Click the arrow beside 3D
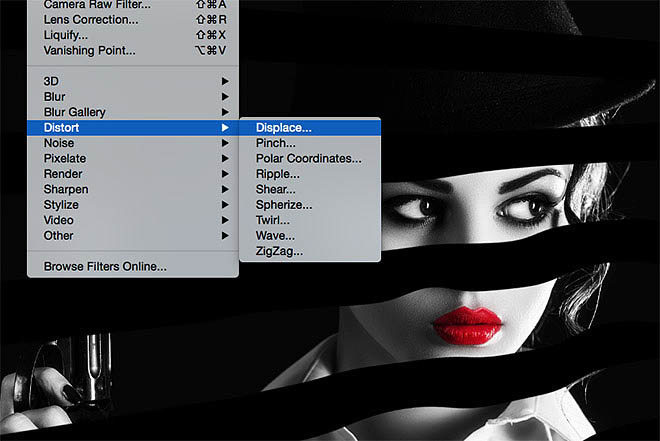The height and width of the screenshot is (441, 660). coord(225,81)
